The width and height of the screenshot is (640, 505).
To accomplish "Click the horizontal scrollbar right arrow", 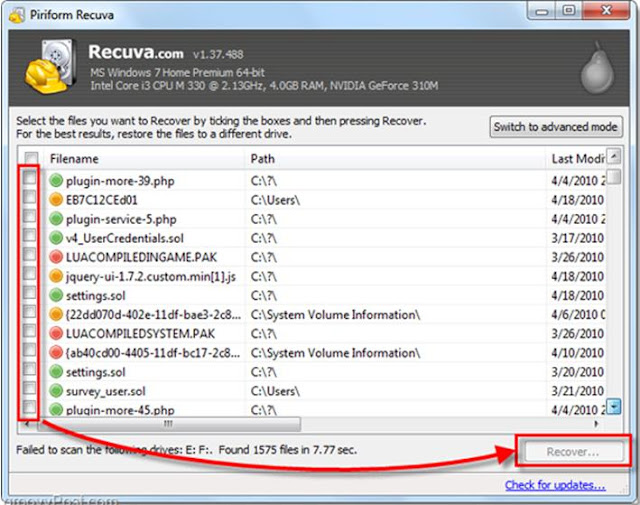I will point(596,424).
